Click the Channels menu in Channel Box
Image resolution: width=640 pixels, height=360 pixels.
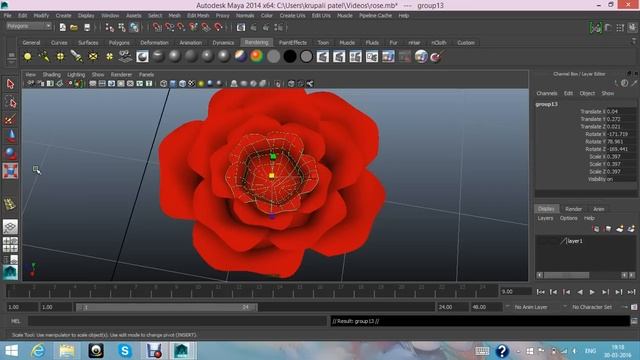tap(547, 93)
